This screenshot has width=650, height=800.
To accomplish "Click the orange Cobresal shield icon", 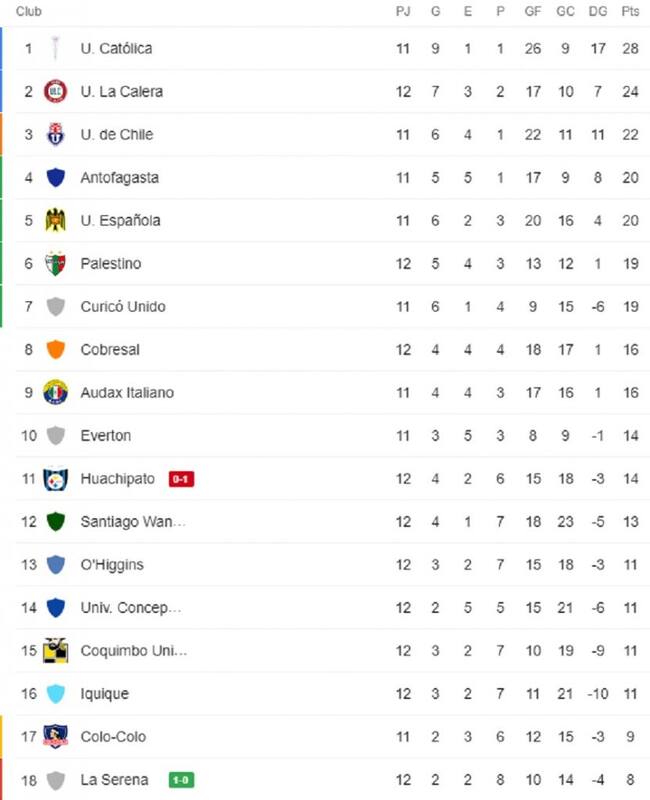I will click(x=55, y=349).
